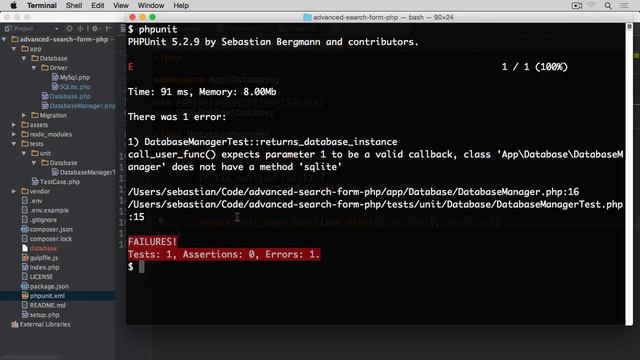Click the DatabaseManager.php:16 path line
Viewport: 640px width, 360px height.
353,192
